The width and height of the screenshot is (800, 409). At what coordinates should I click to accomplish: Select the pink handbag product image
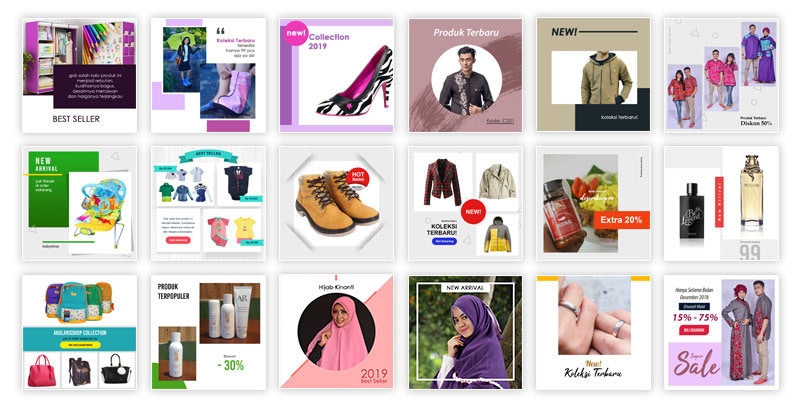[x=42, y=370]
